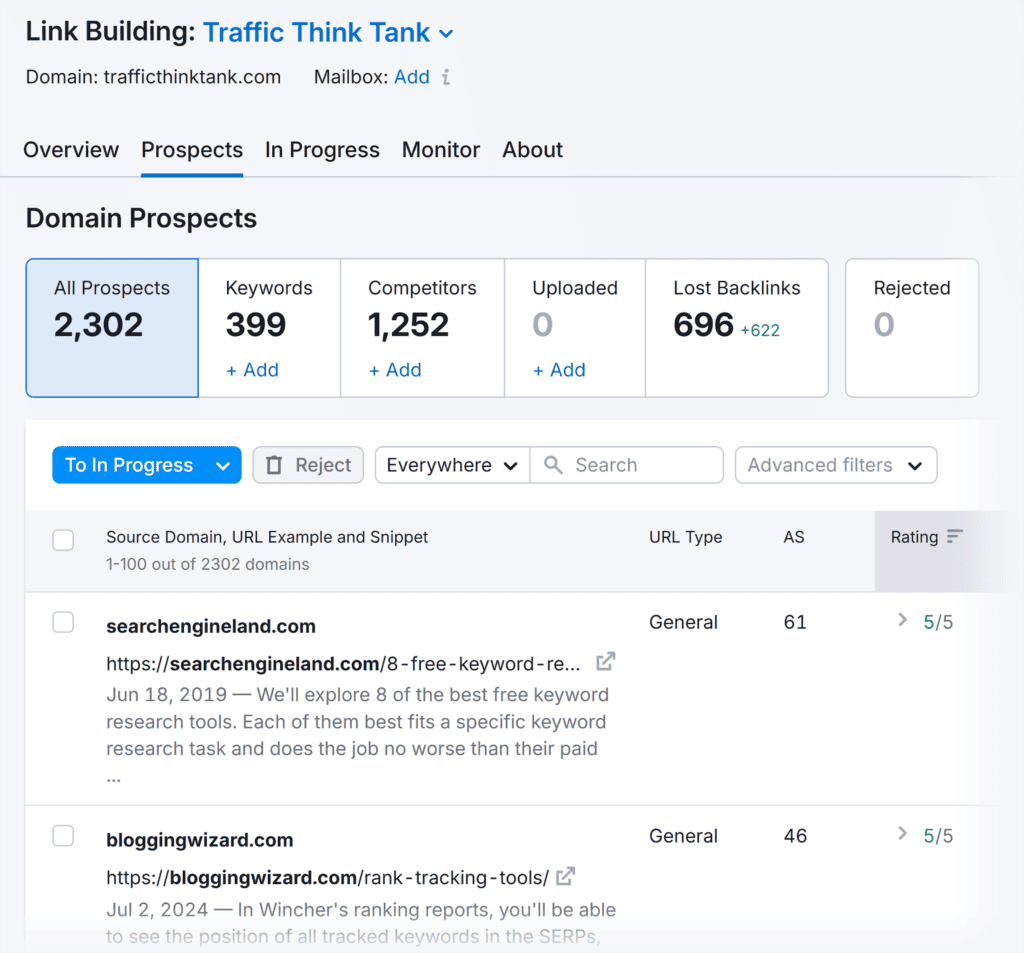Screen dimensions: 1024x953
Task: Check the searchengineland.com row checkbox
Action: pyautogui.click(x=63, y=622)
